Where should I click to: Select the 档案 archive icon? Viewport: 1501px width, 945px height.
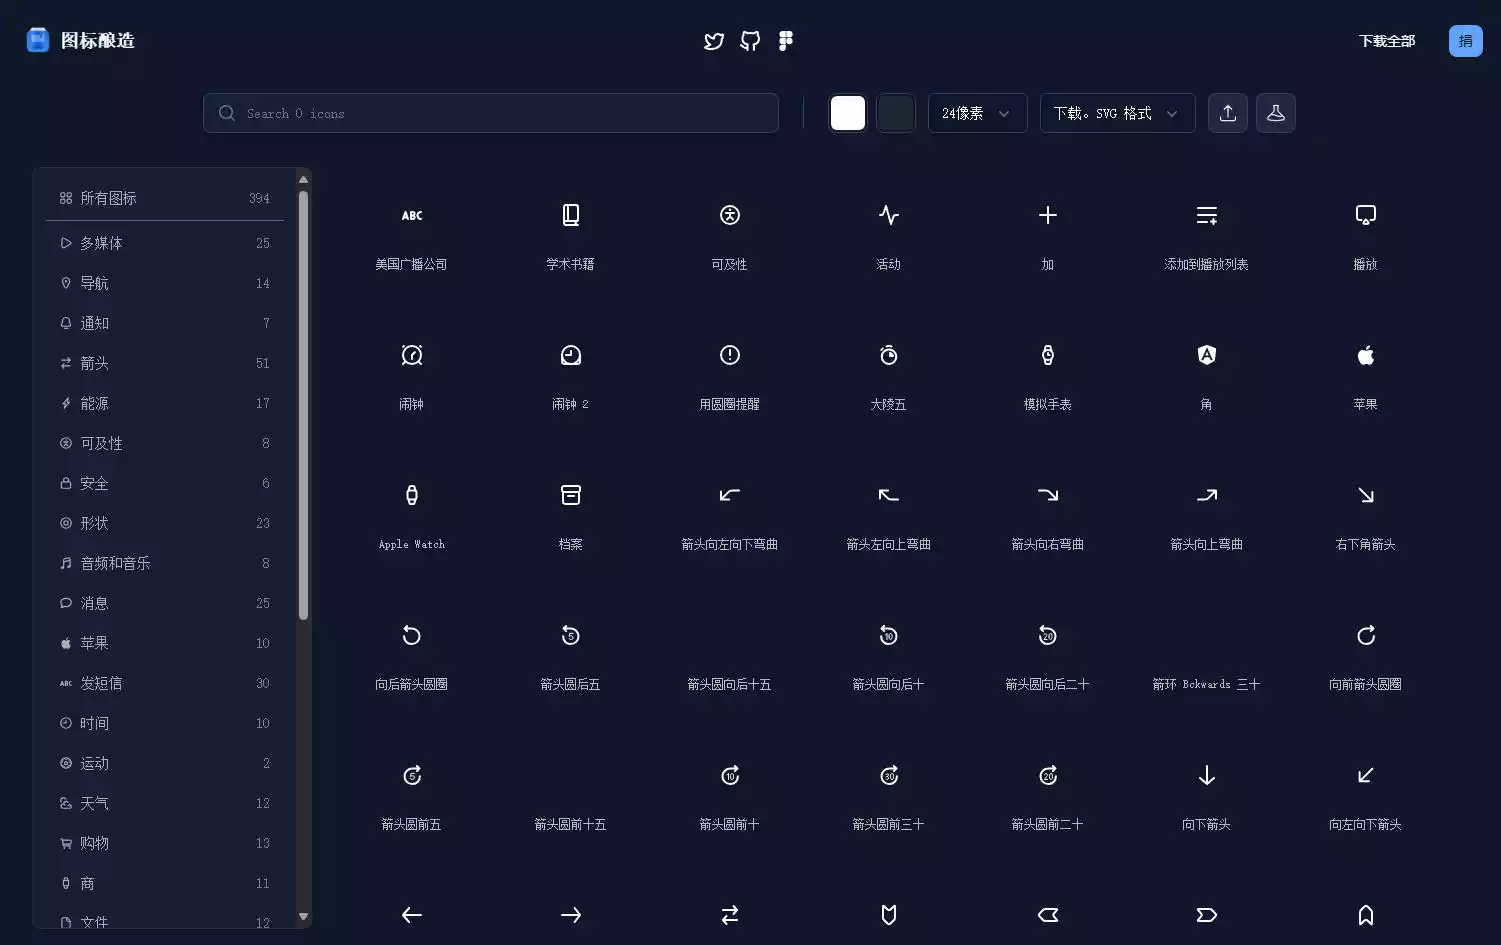click(x=571, y=495)
